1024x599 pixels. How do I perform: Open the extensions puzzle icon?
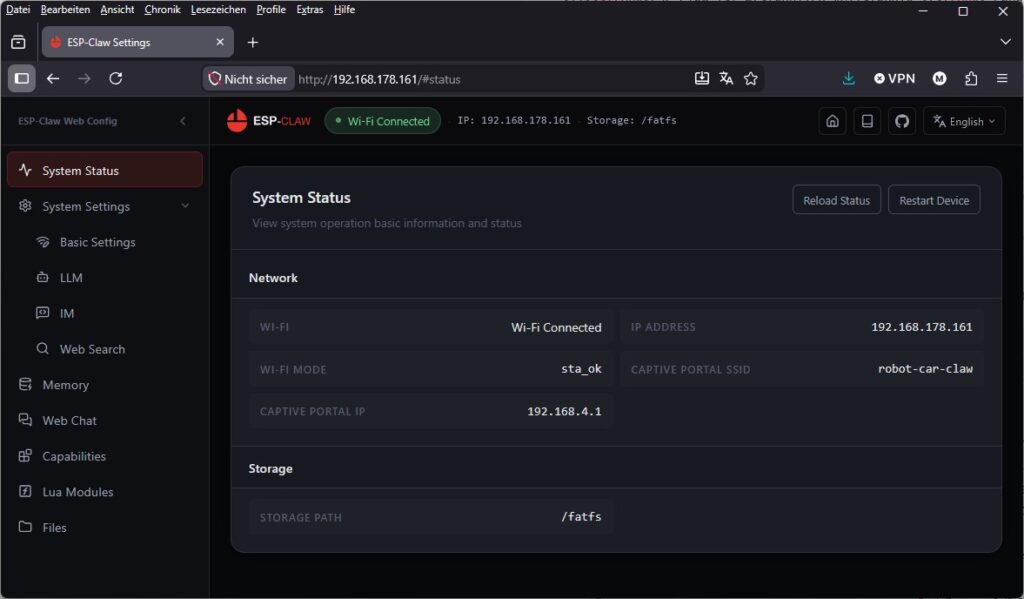point(971,78)
